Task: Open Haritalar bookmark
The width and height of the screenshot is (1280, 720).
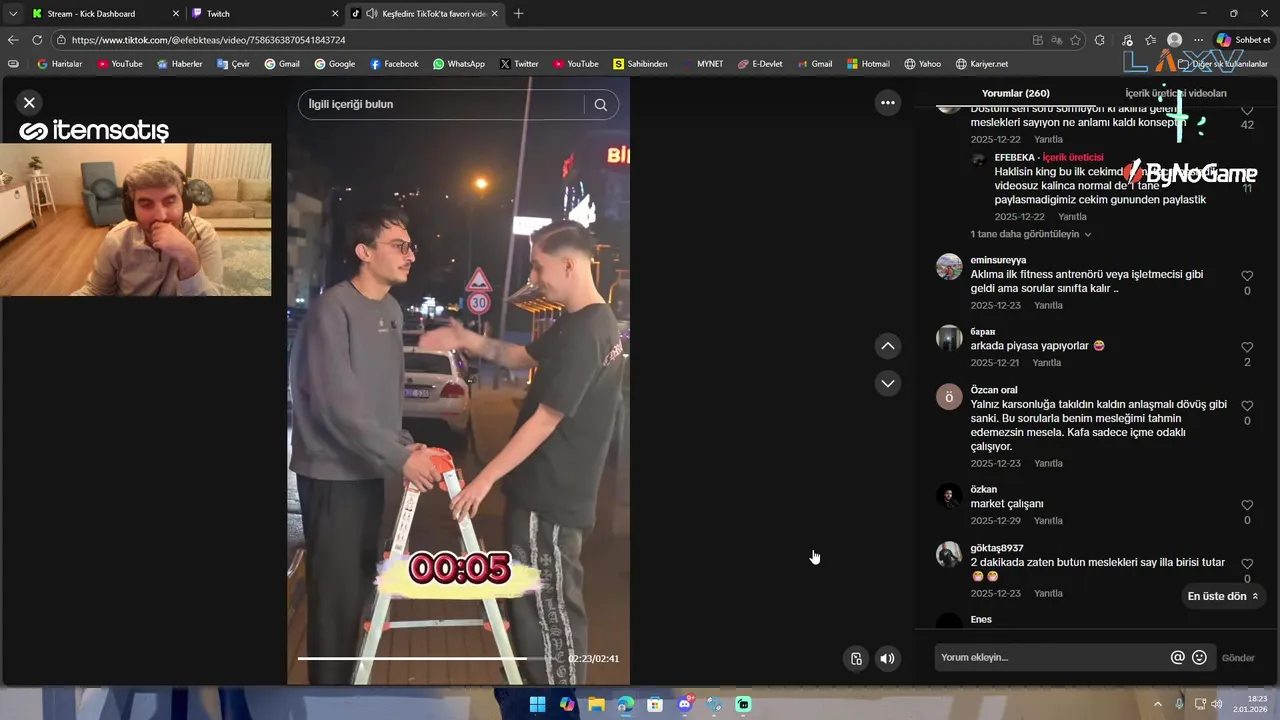Action: [x=60, y=64]
